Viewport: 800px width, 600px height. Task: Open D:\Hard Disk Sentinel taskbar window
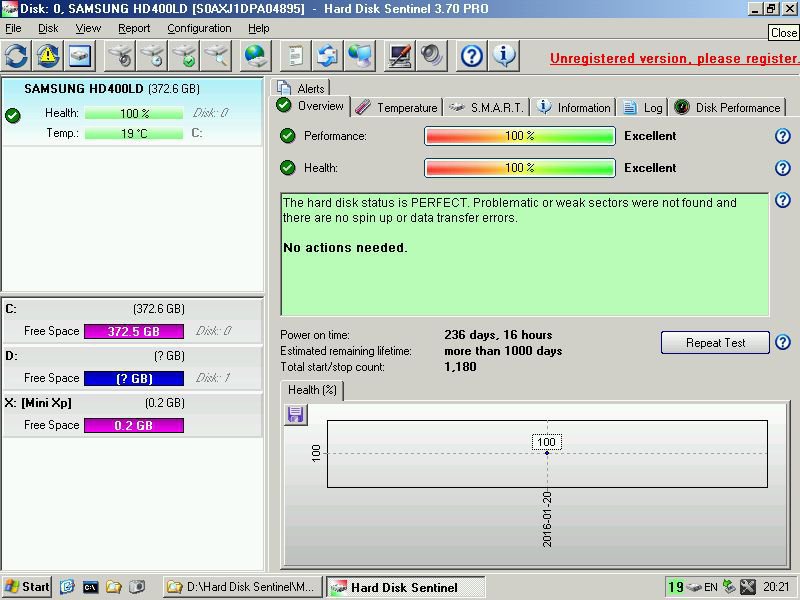tap(243, 587)
